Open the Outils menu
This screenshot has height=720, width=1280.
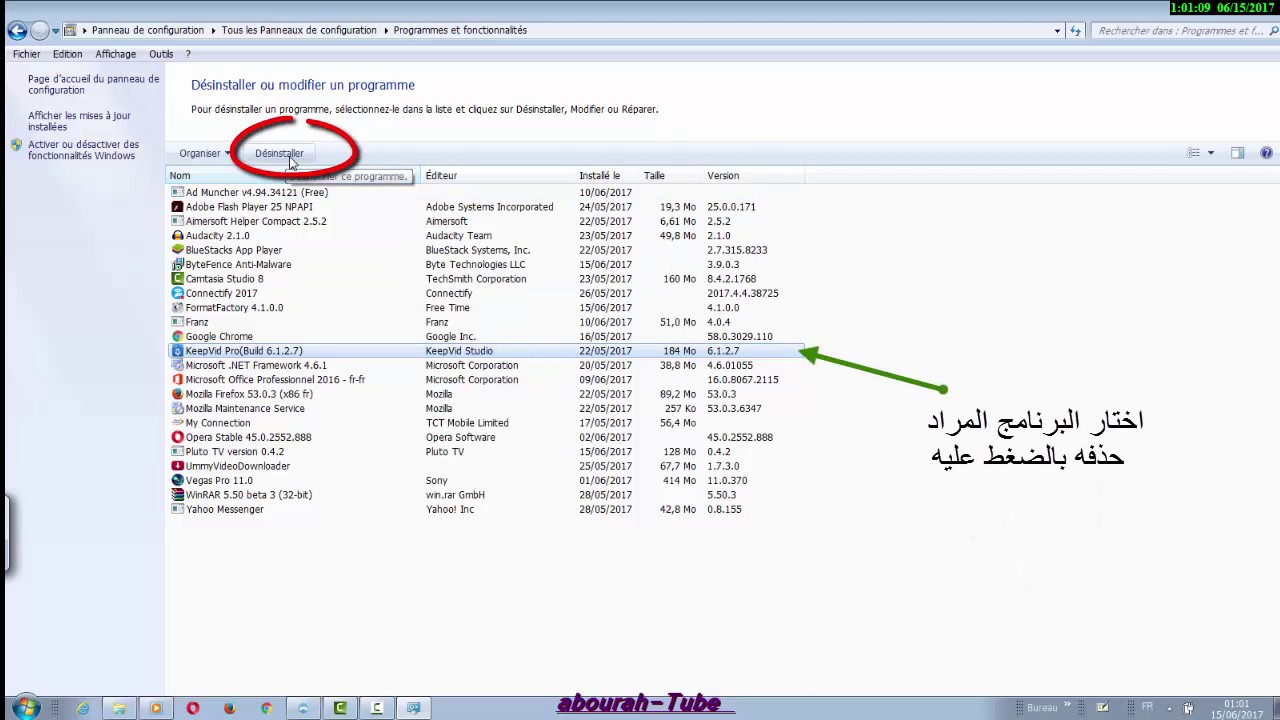161,54
